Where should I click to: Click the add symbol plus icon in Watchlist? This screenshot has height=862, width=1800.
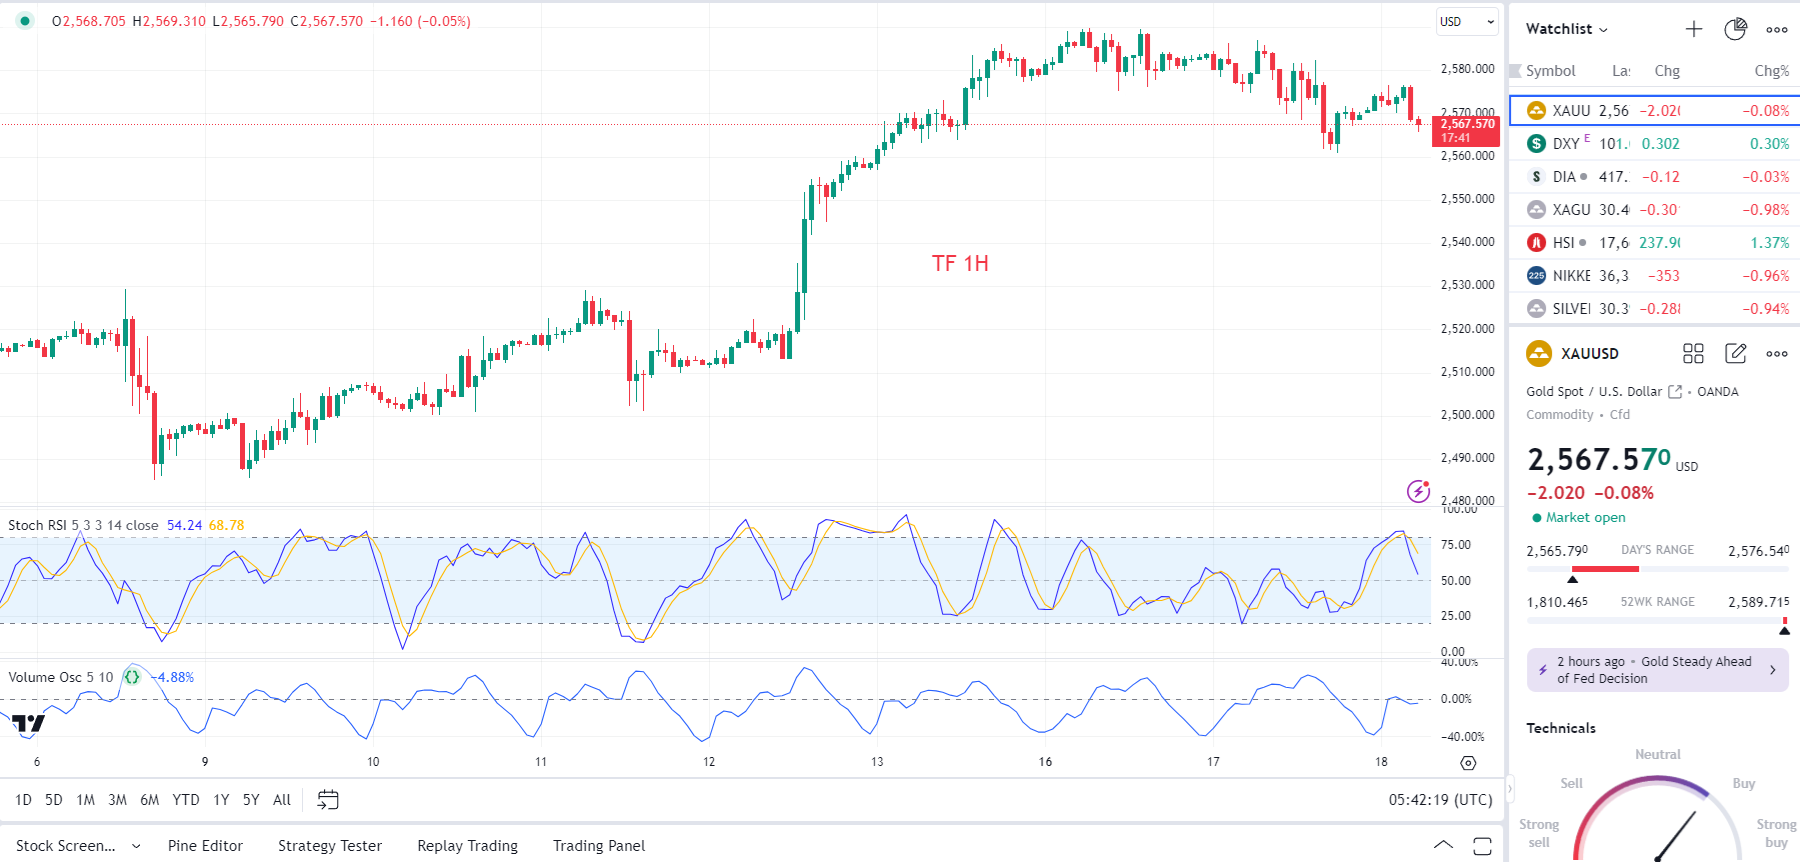(1693, 29)
